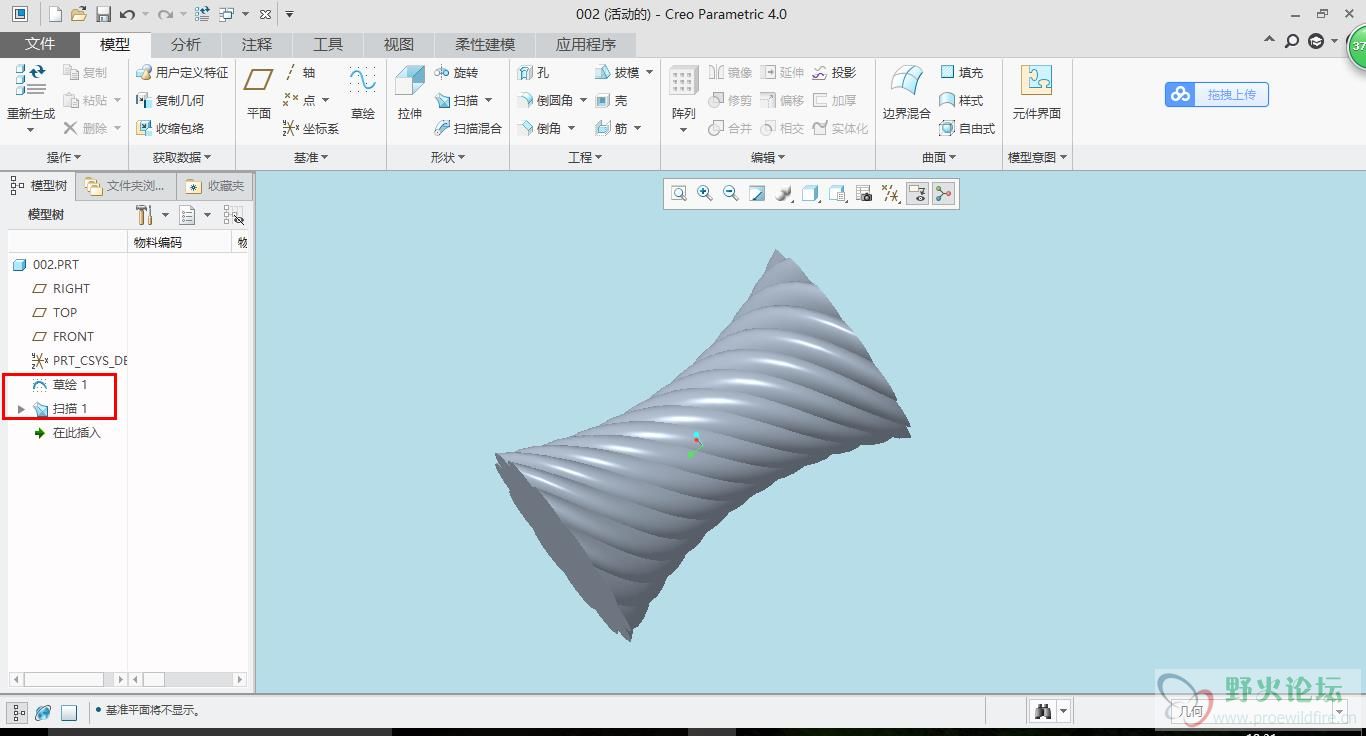This screenshot has height=736, width=1366.
Task: Open the 自由式 freestyle tool
Action: [x=967, y=128]
